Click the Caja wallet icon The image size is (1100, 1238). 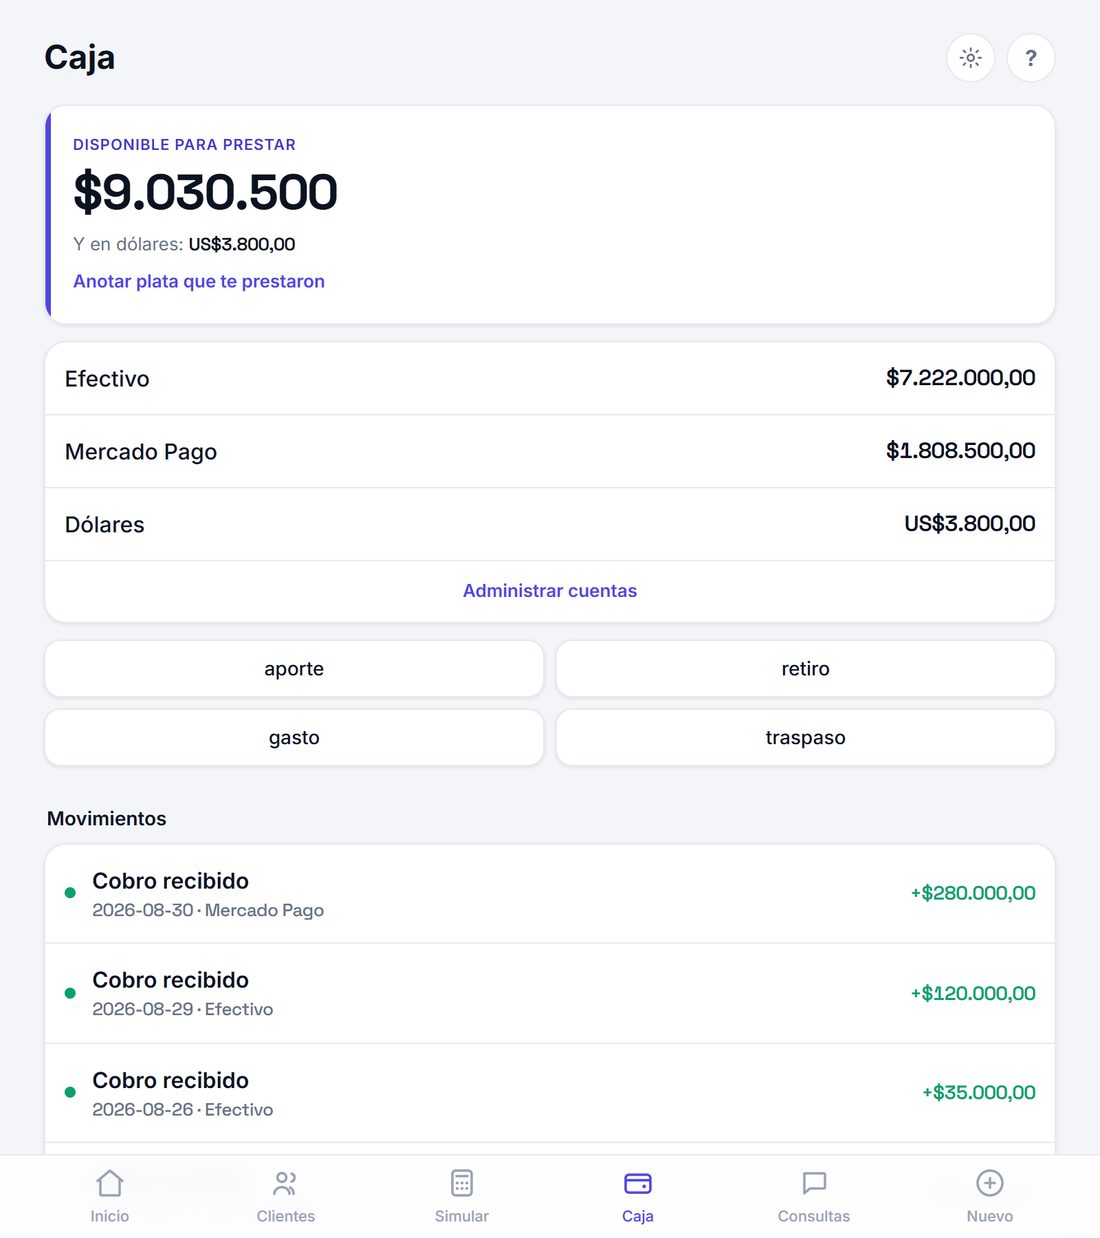[638, 1183]
